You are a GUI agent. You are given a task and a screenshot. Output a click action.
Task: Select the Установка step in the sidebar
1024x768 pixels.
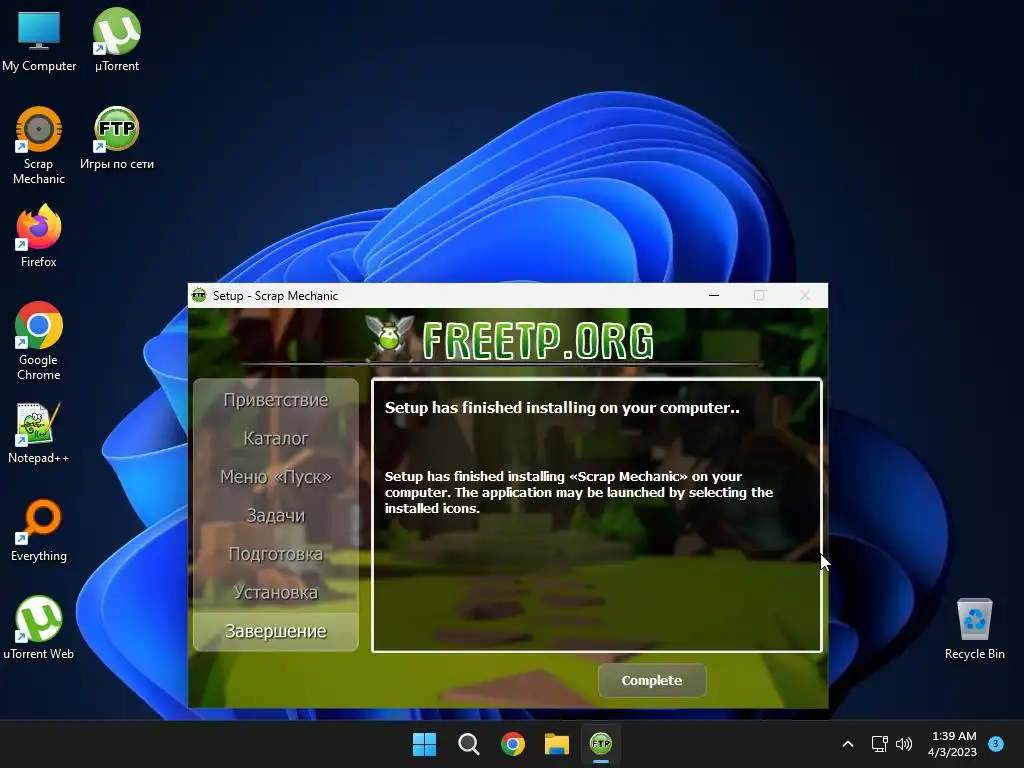(x=276, y=592)
